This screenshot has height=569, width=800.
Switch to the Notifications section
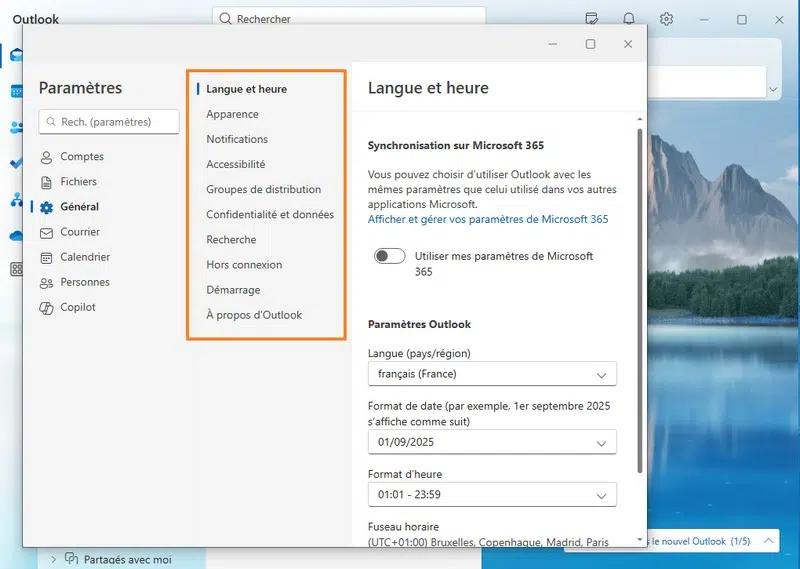pos(237,139)
